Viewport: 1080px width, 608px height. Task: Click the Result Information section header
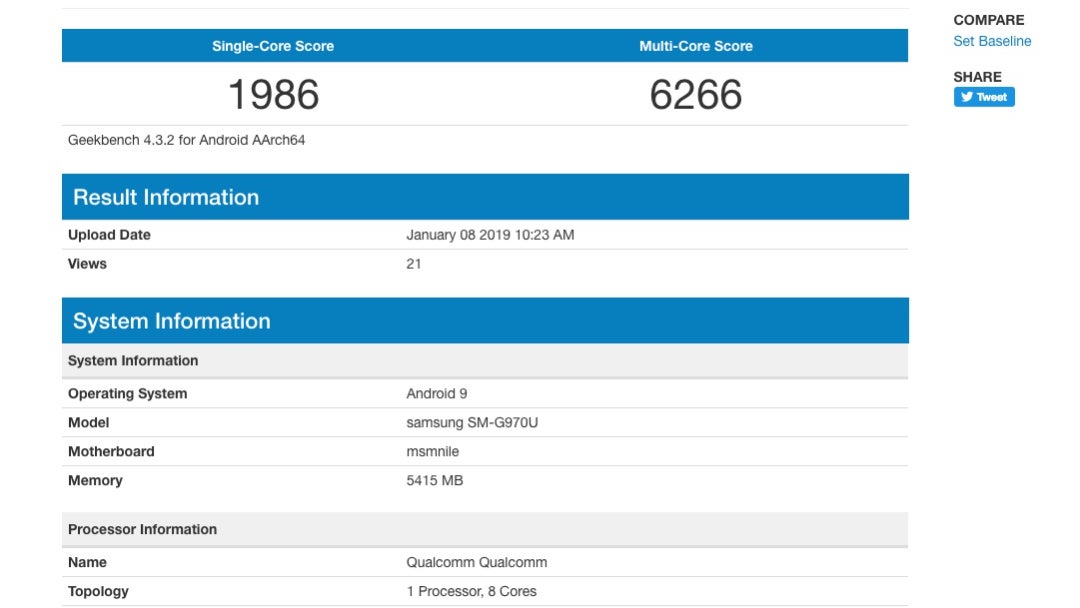click(485, 197)
